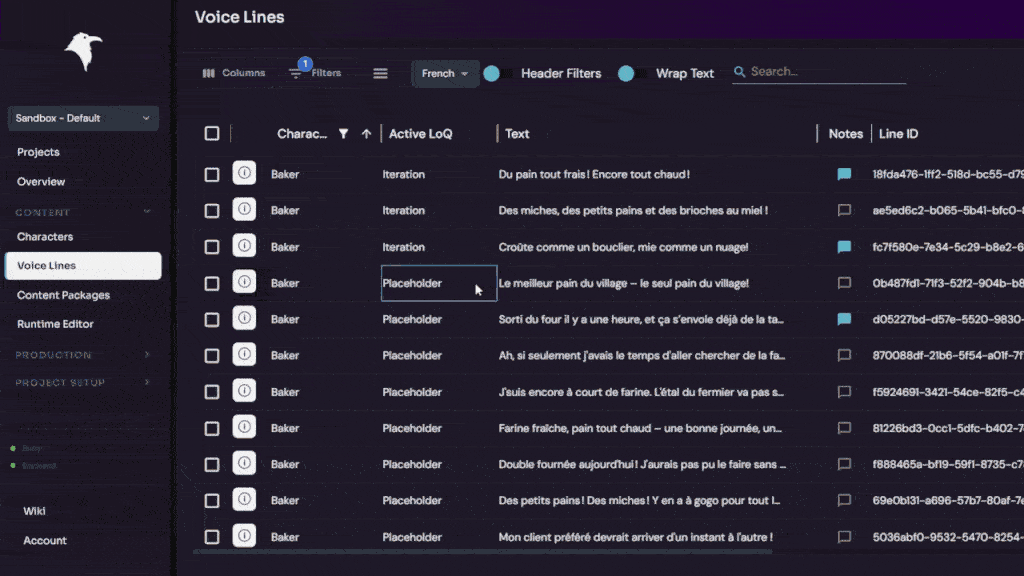Screen dimensions: 1024x576
Task: Toggle Character column sort arrow
Action: click(366, 134)
